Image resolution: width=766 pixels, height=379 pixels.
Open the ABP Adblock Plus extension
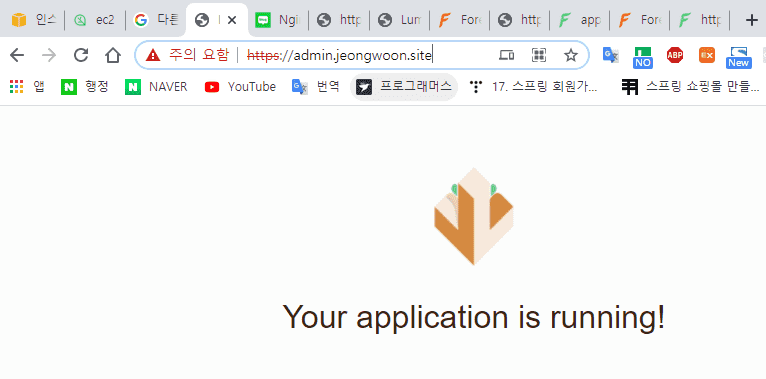click(x=675, y=55)
